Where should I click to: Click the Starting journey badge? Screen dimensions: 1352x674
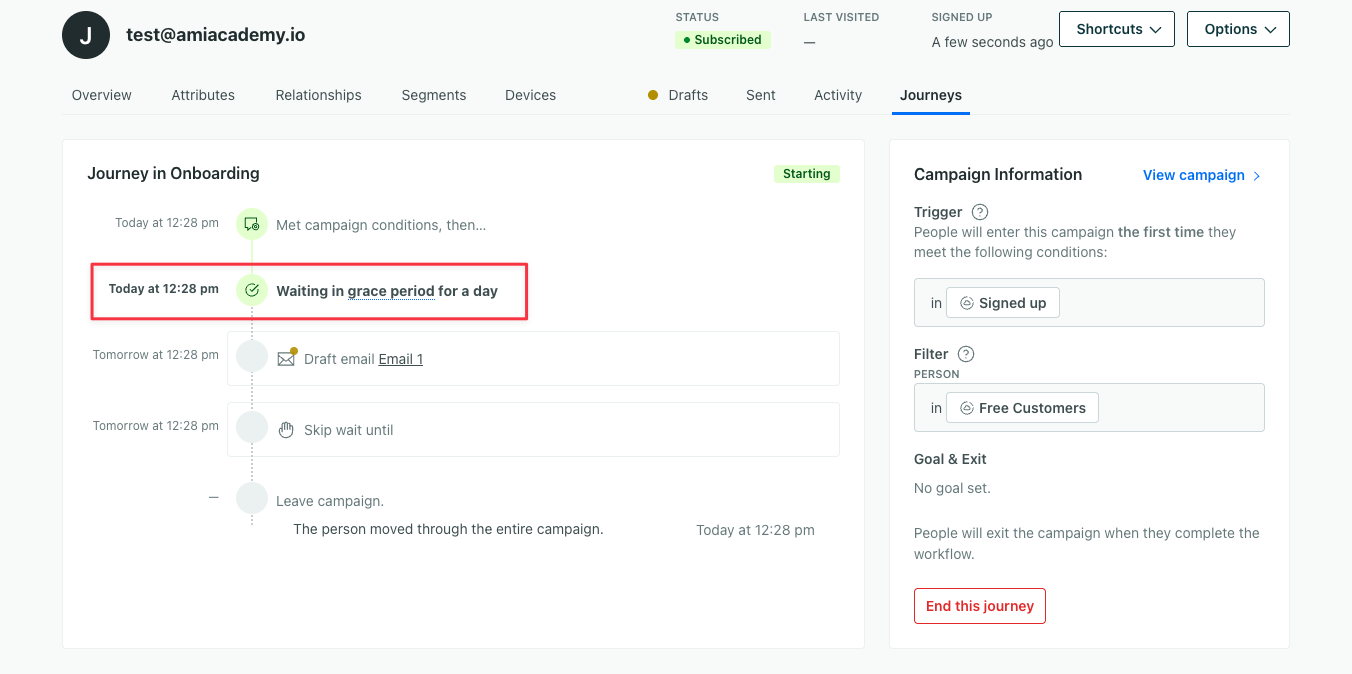806,173
